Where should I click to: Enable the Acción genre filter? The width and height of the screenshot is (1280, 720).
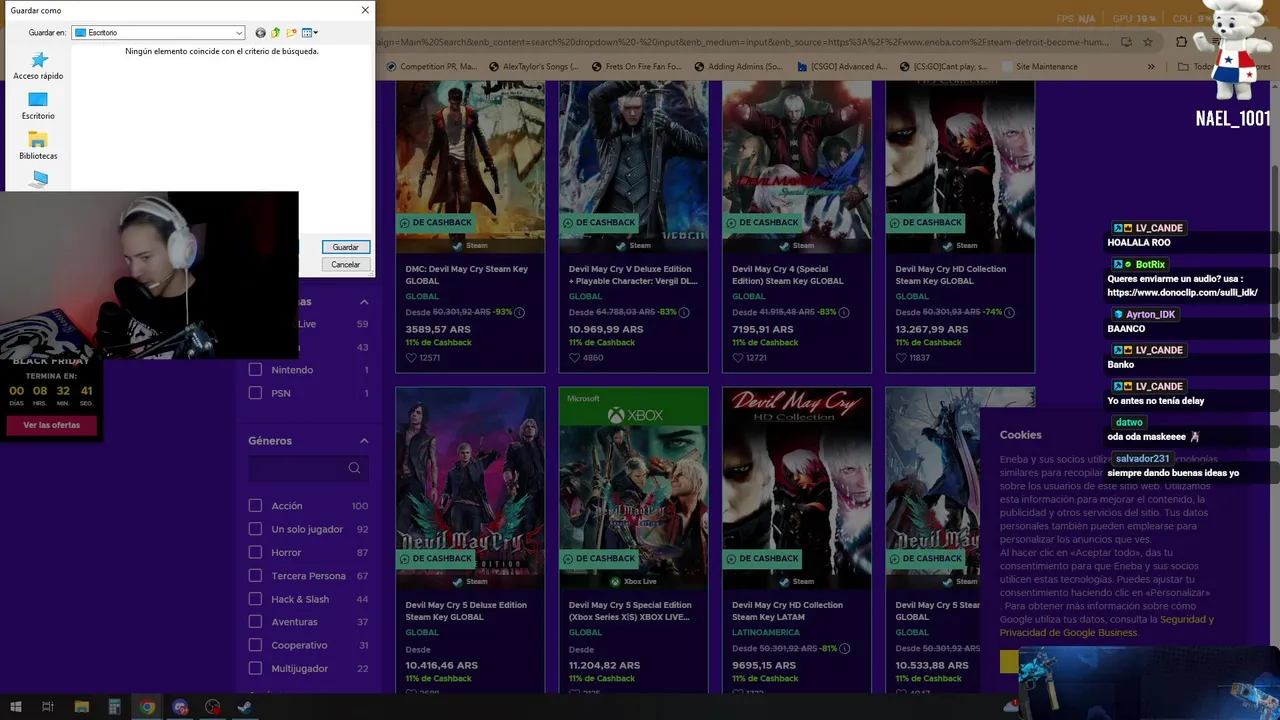pyautogui.click(x=255, y=506)
